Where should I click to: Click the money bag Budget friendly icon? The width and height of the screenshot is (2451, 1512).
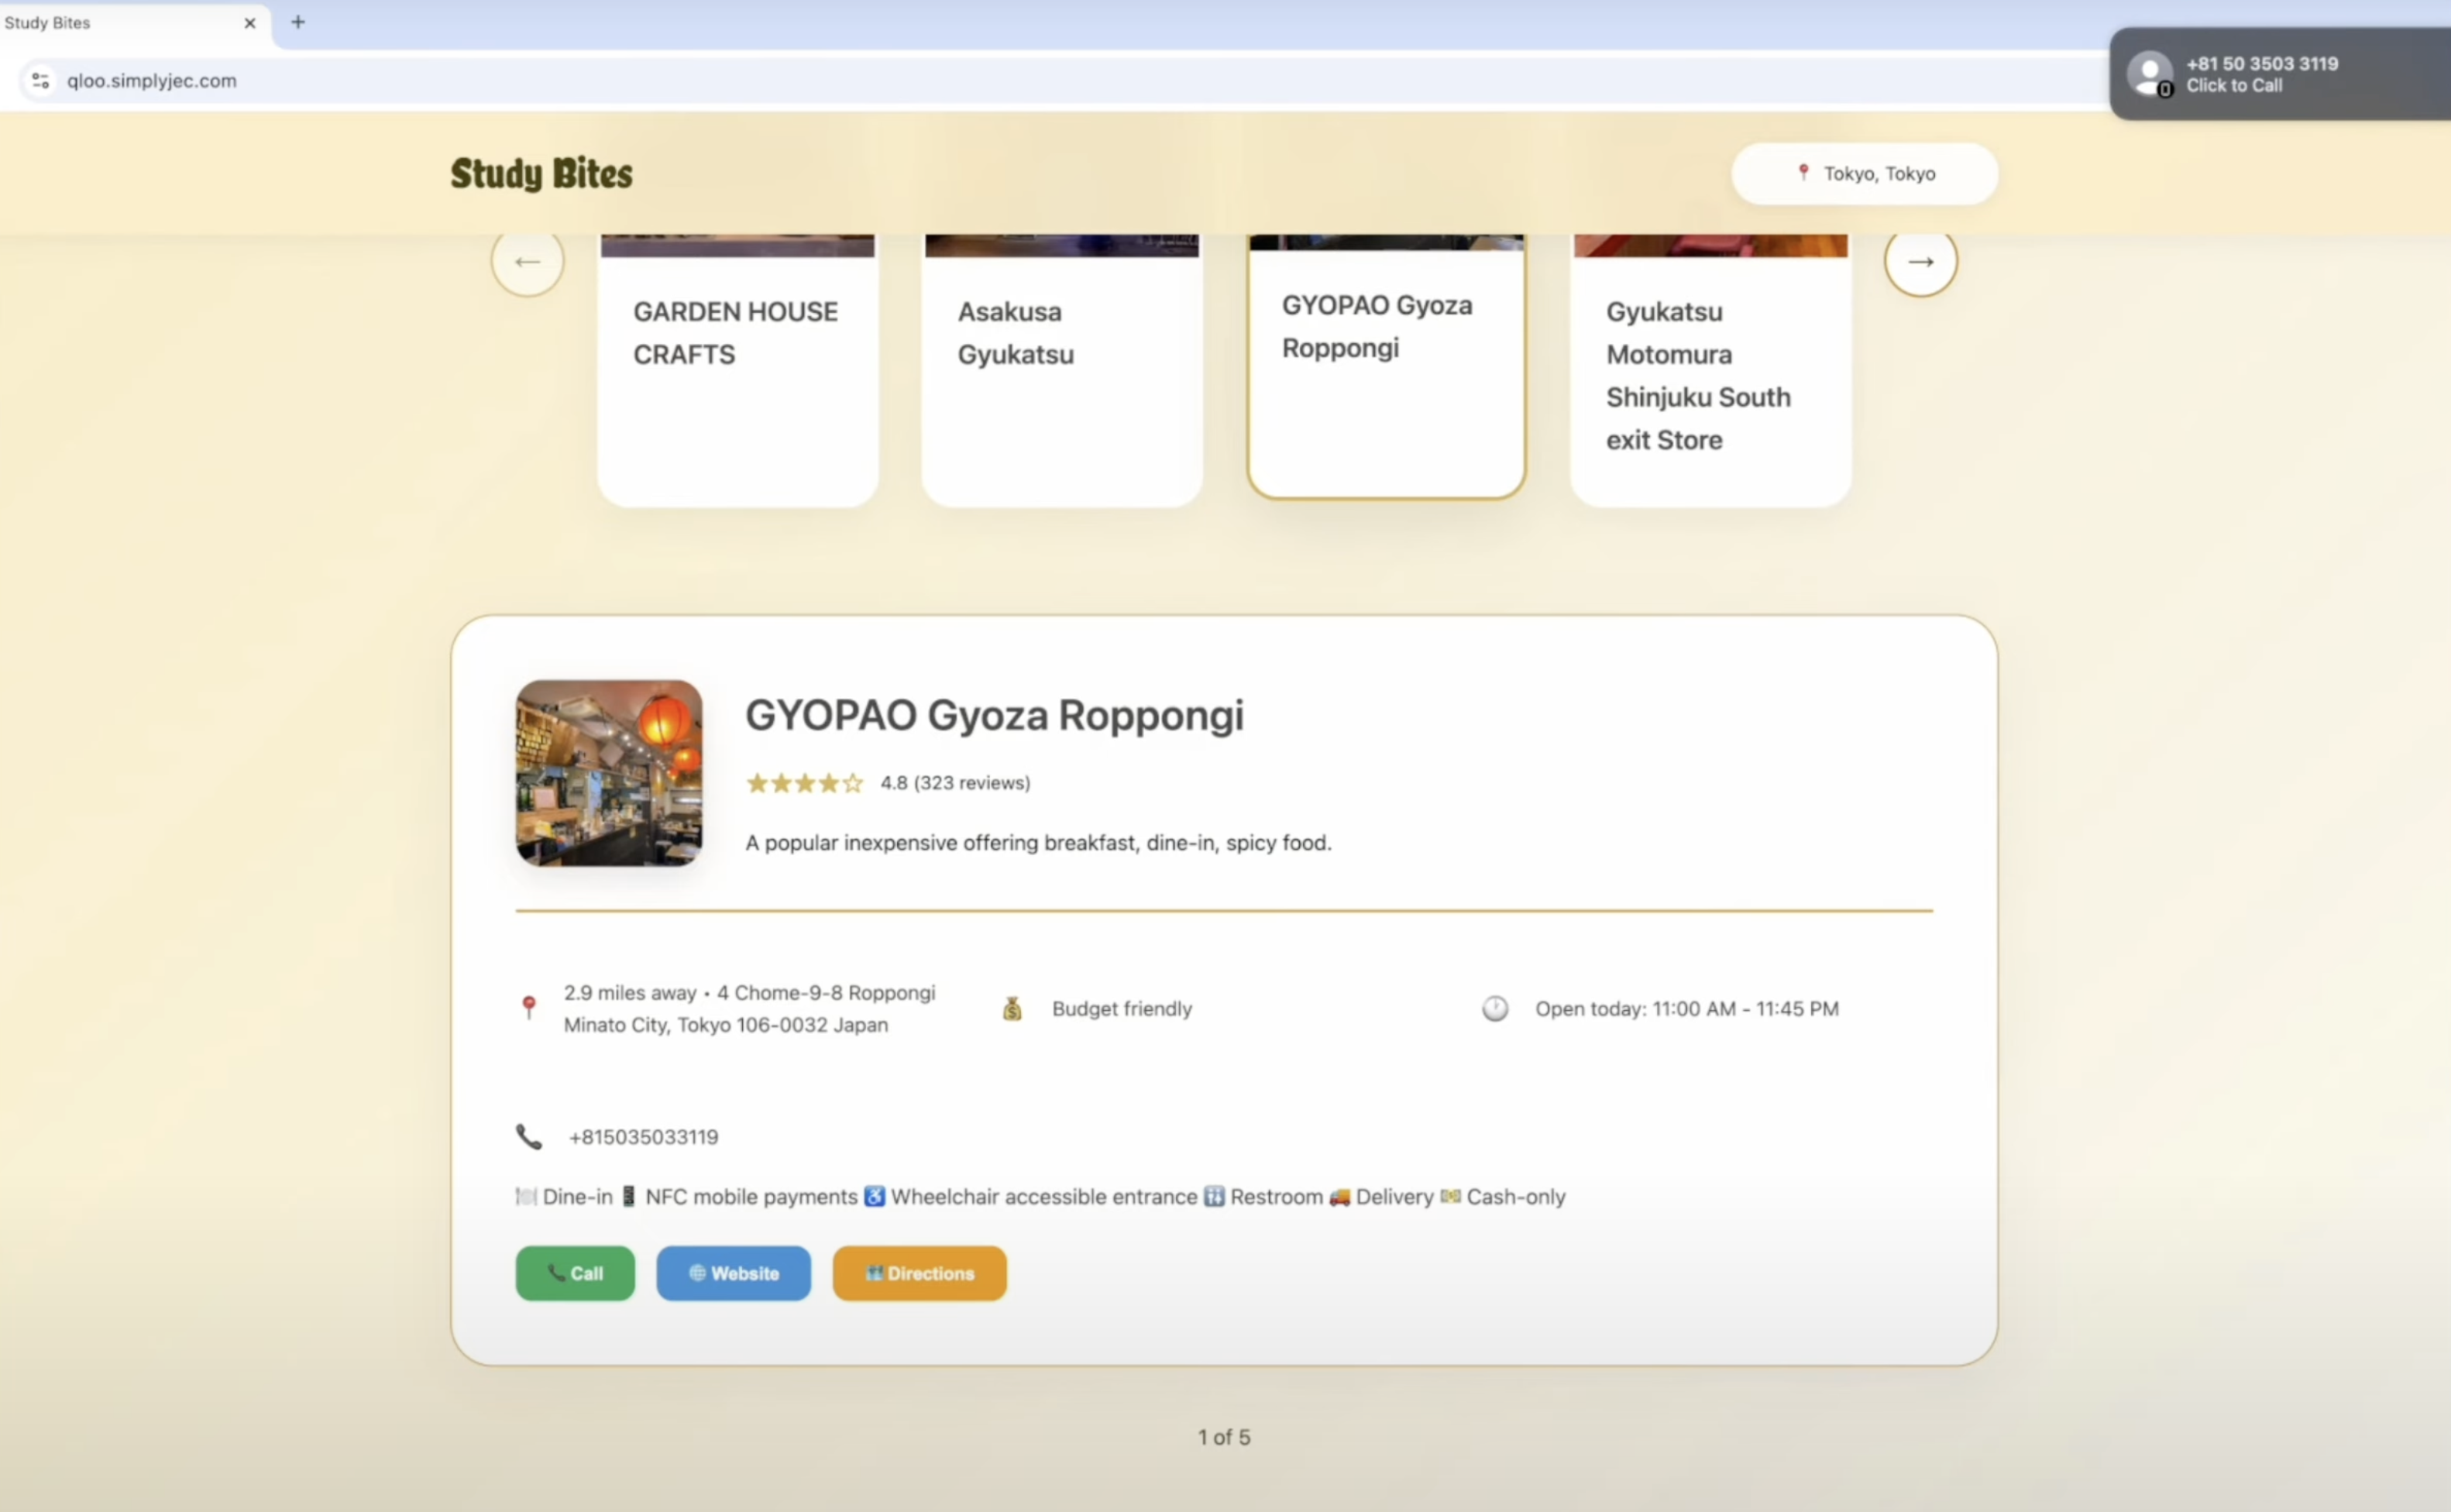1012,1008
